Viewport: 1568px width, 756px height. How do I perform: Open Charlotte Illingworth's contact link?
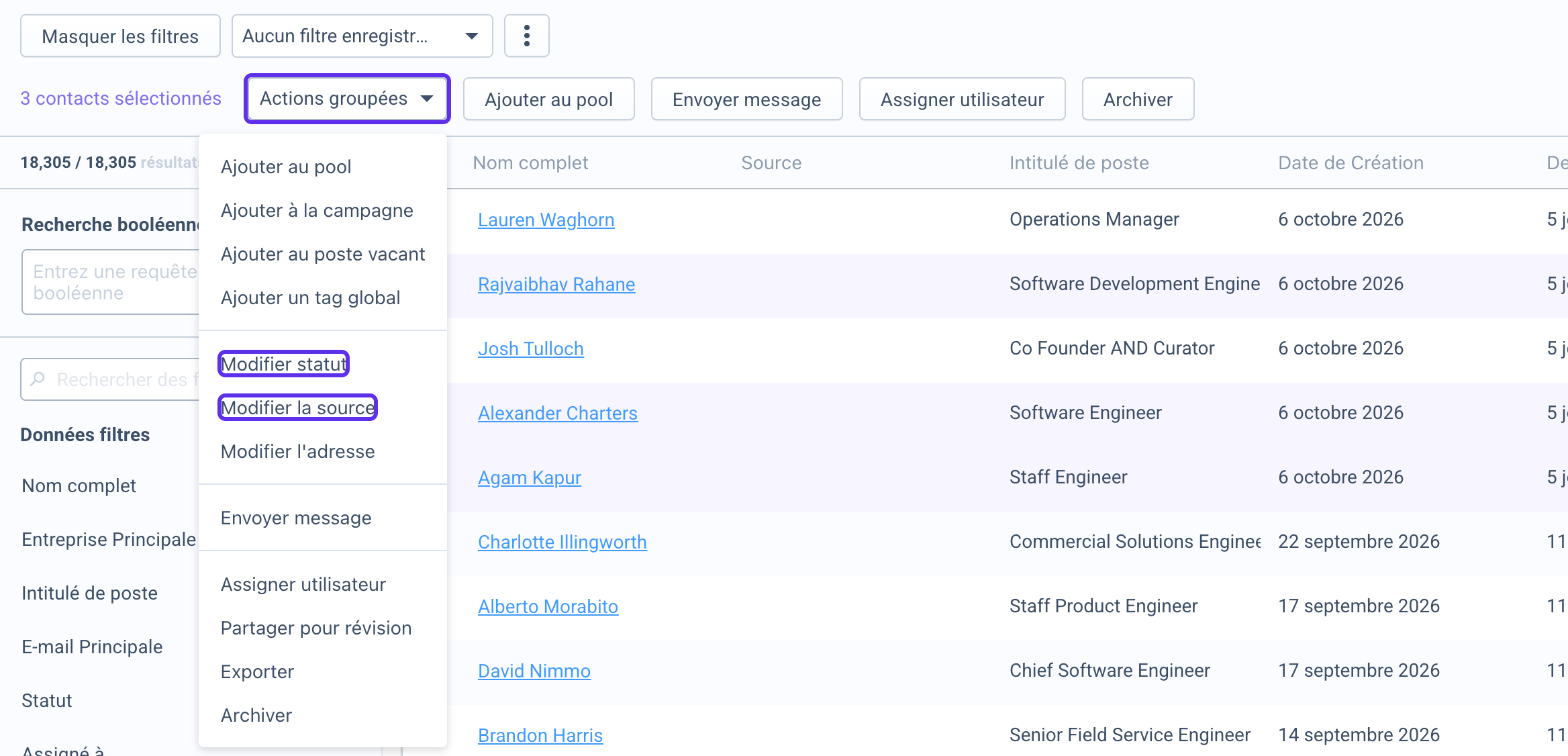tap(562, 542)
